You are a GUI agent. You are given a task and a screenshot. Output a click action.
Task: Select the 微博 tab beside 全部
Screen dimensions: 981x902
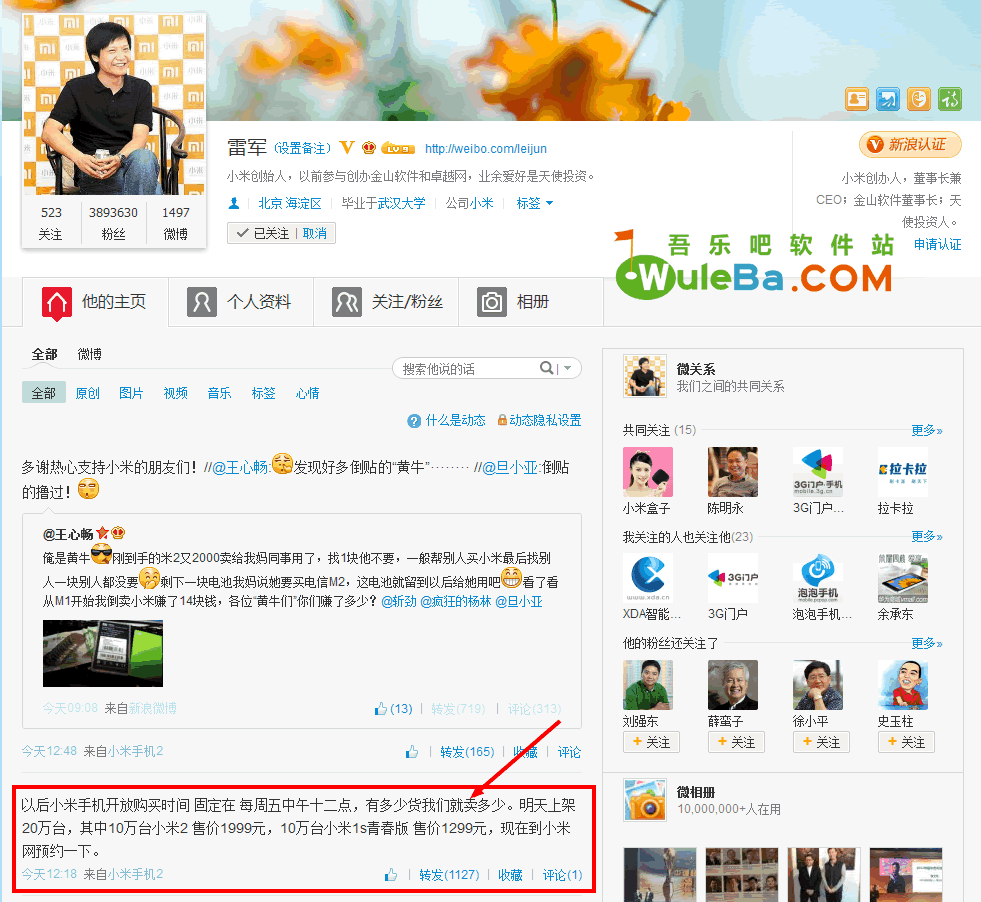point(89,355)
